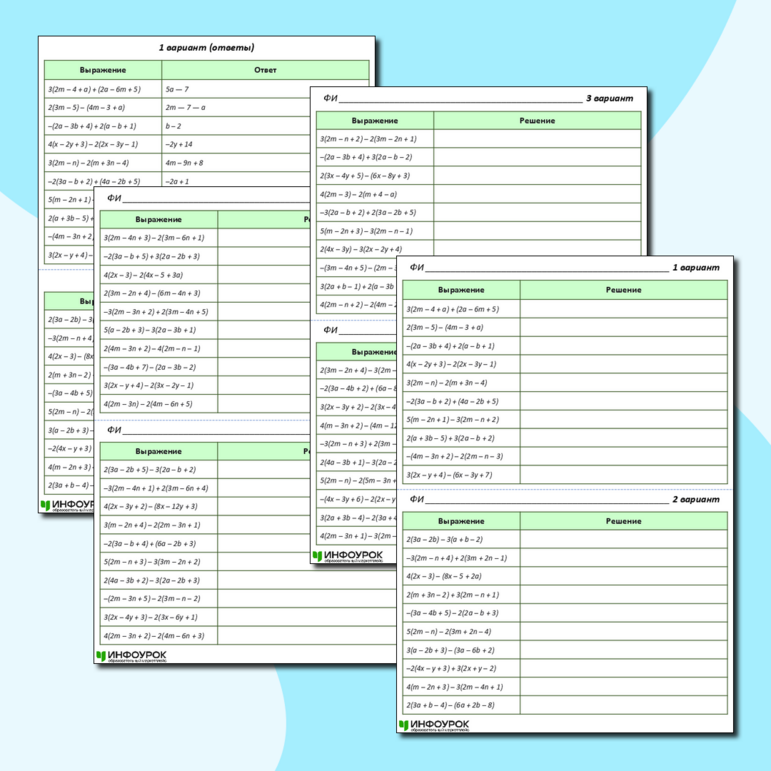The image size is (771, 771).
Task: Click the answer cell '–2y + 14'
Action: click(x=178, y=144)
